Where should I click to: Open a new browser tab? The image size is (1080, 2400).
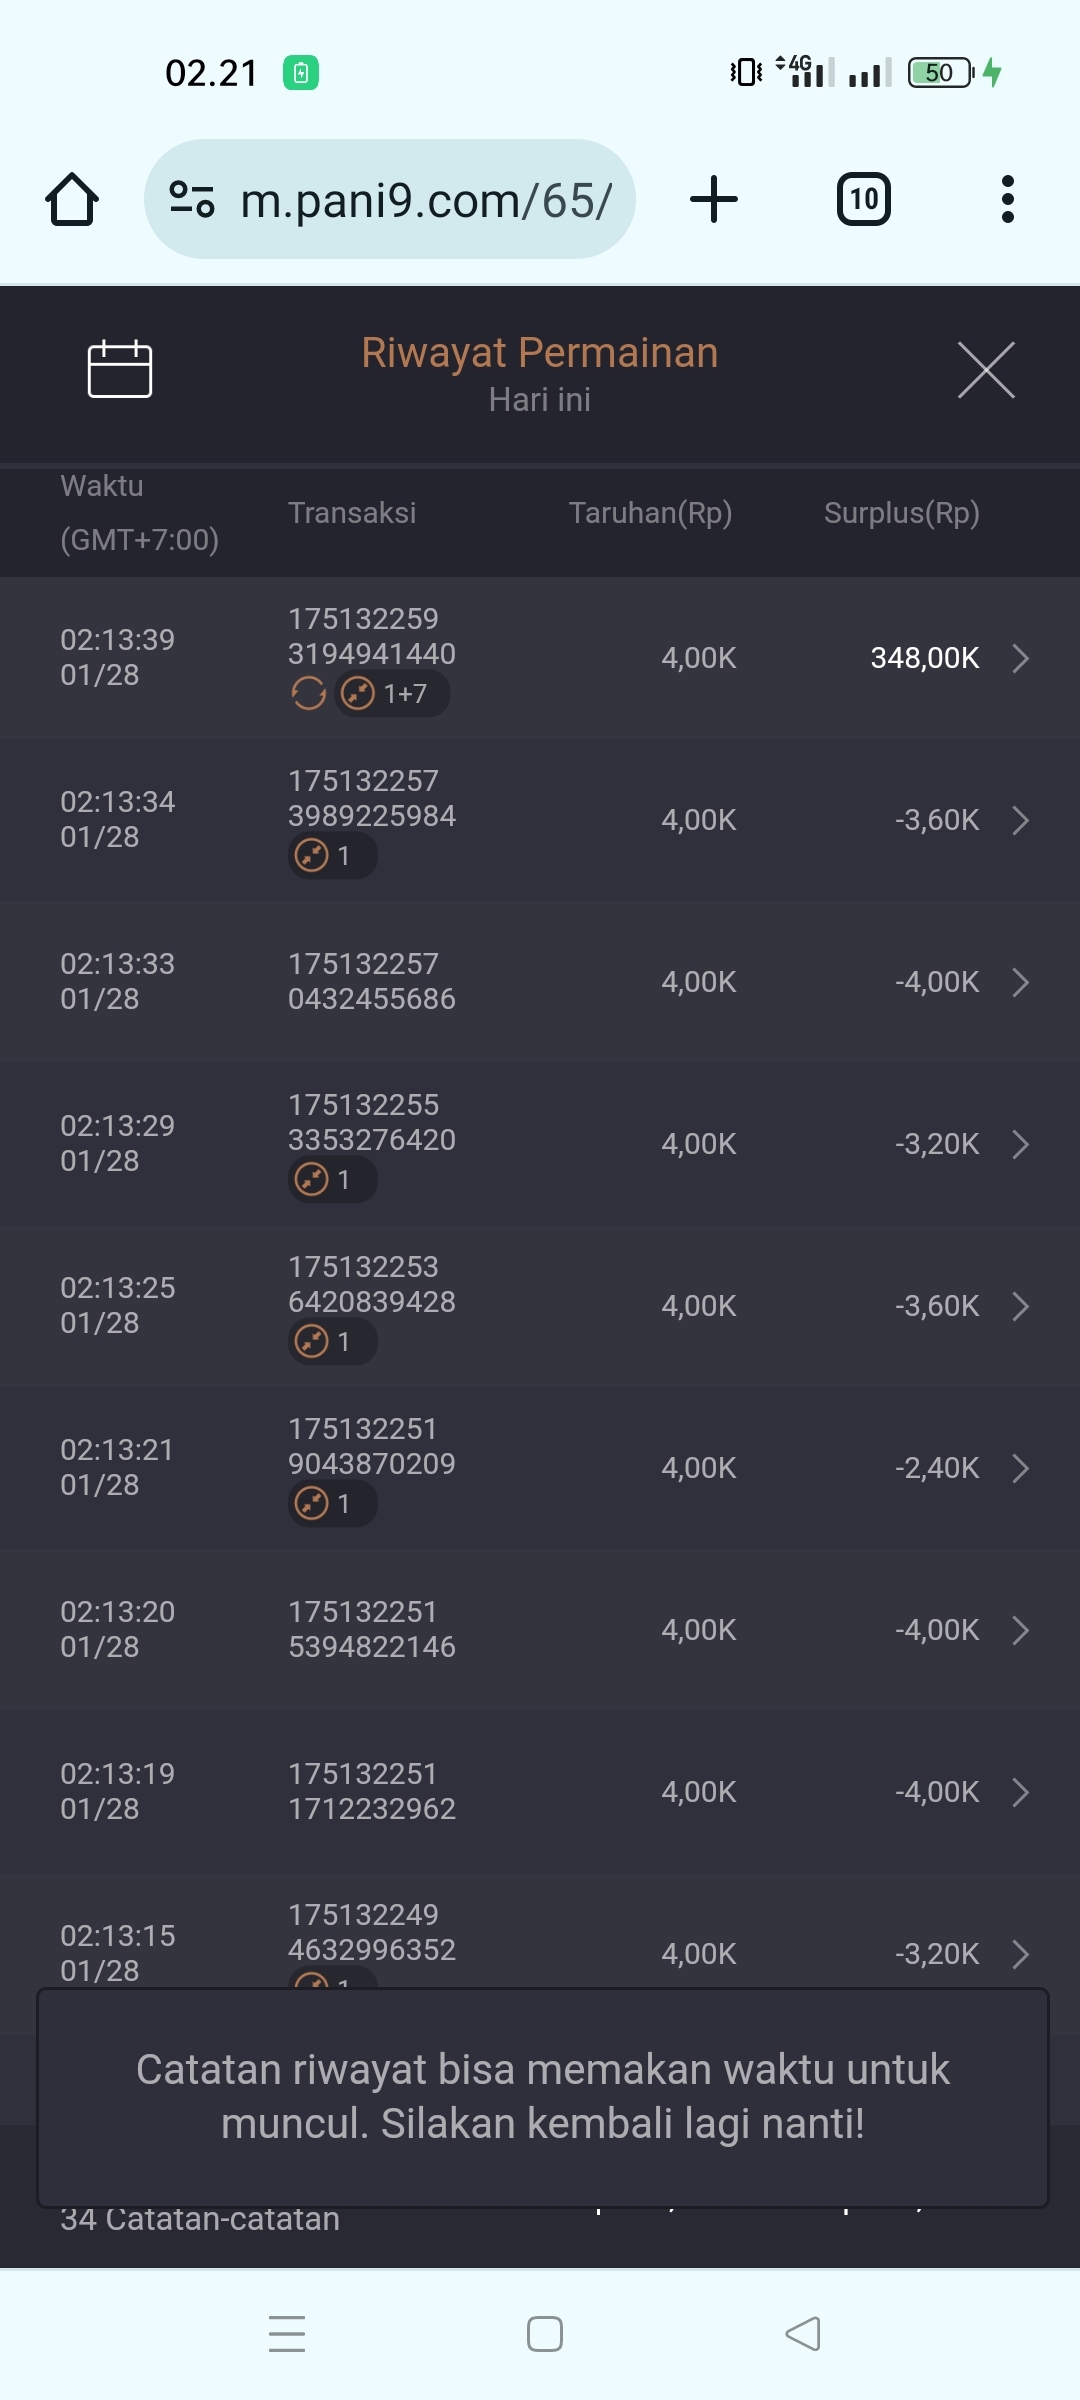point(714,199)
